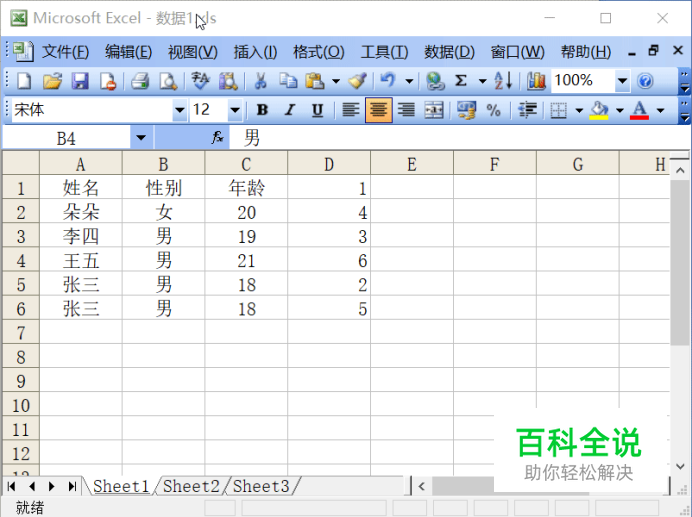Image resolution: width=692 pixels, height=517 pixels.
Task: Apply the yellow fill color
Action: [x=599, y=110]
